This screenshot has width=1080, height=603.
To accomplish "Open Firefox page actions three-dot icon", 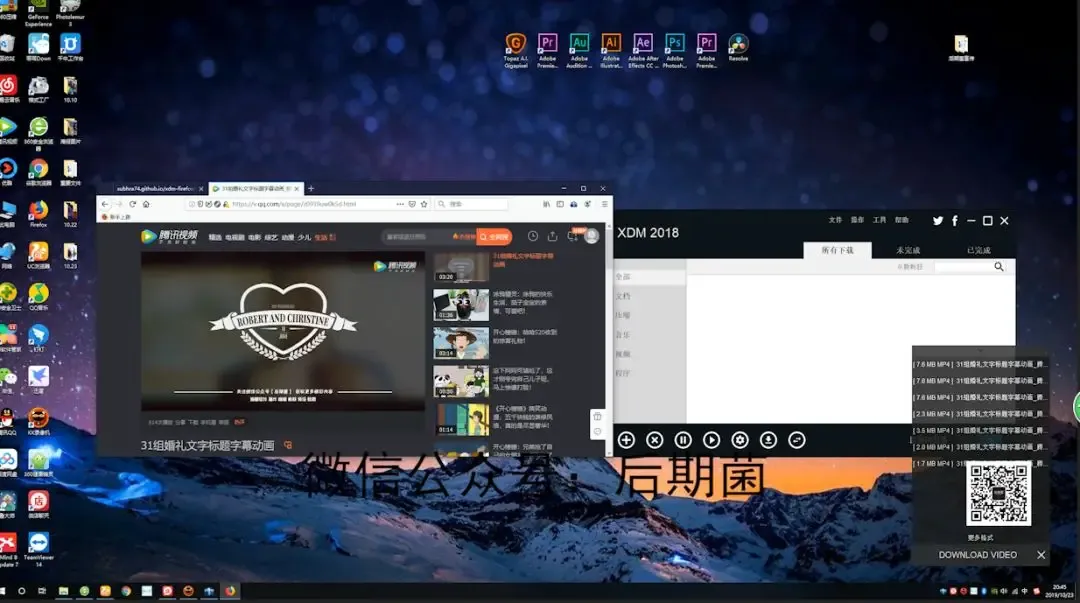I will 400,204.
